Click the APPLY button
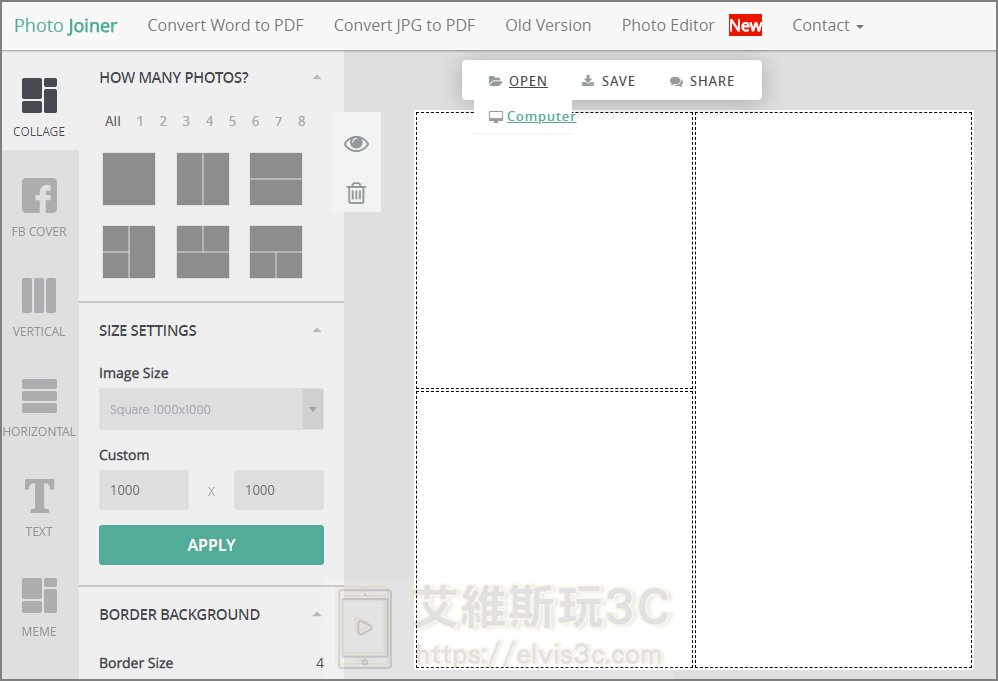Viewport: 998px width, 681px height. click(211, 545)
